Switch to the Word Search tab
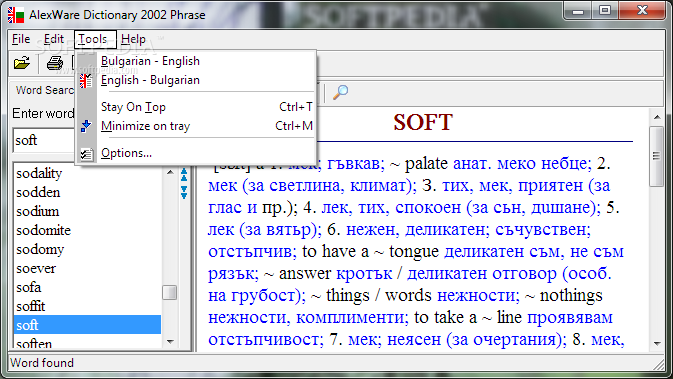The width and height of the screenshot is (673, 379). click(44, 90)
